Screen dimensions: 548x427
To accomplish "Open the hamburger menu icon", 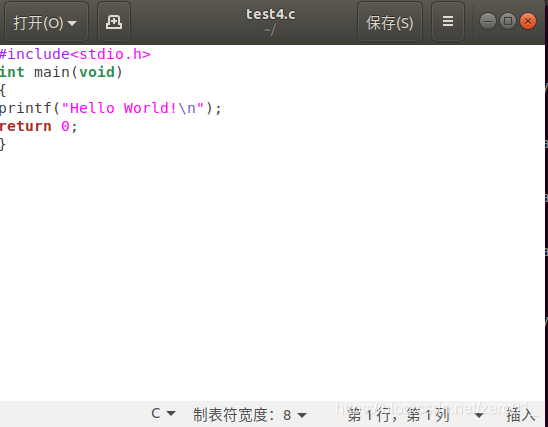I will 448,22.
